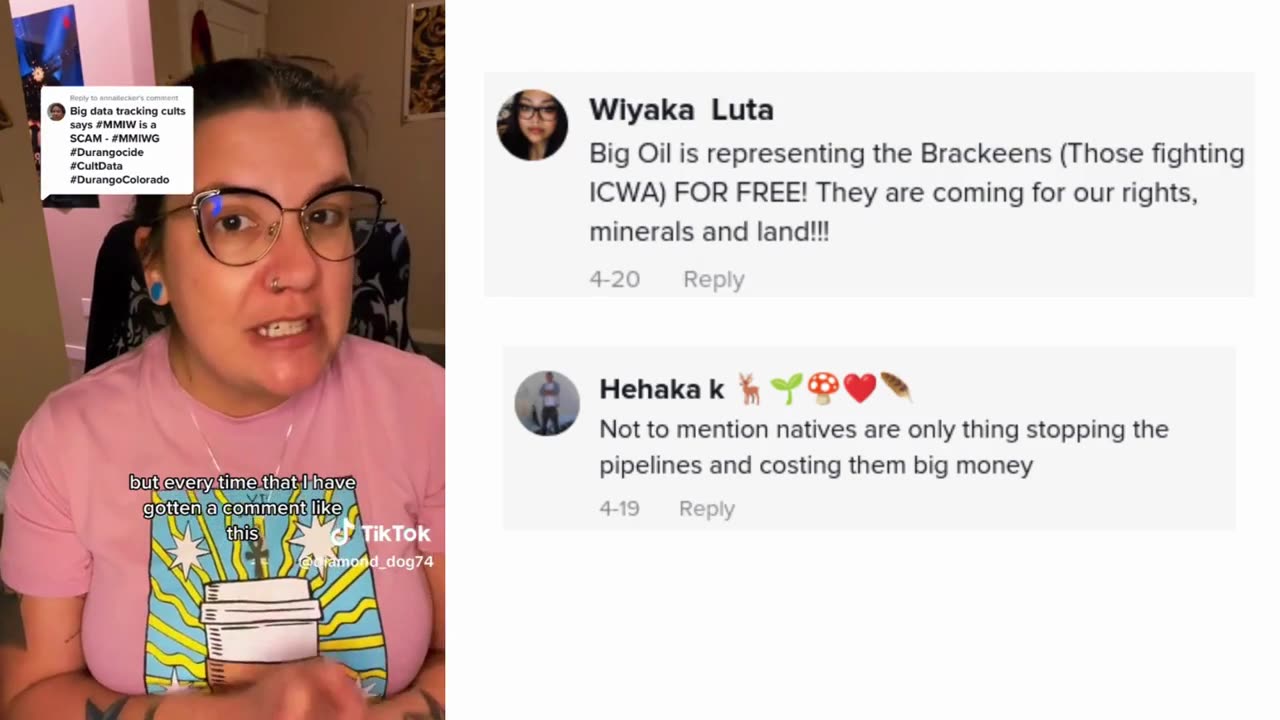
Task: Click Hehaka k's profile avatar
Action: click(x=547, y=403)
